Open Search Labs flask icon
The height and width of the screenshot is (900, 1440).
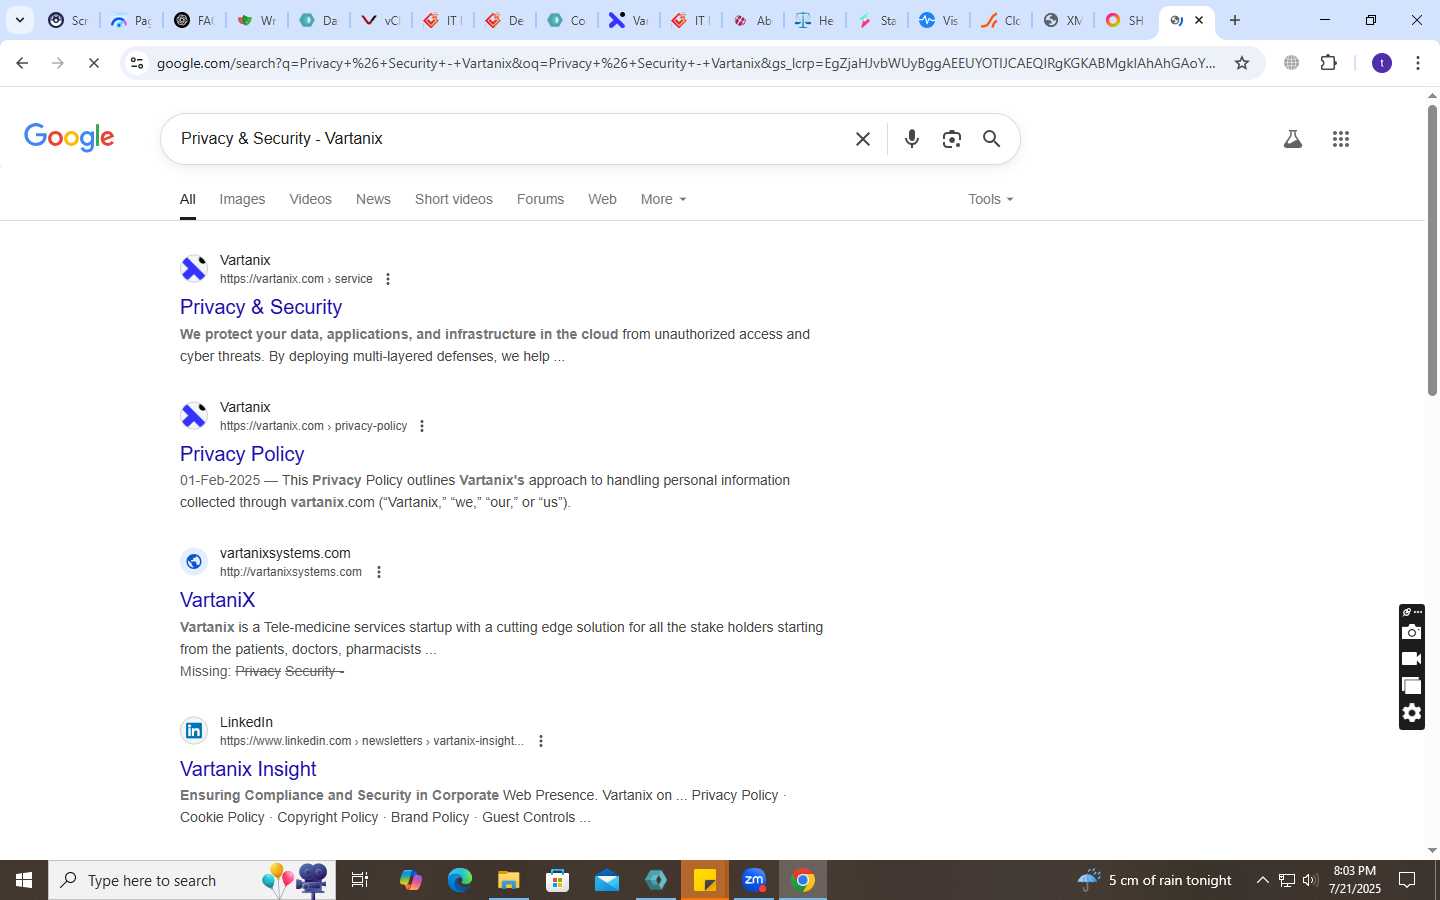(1293, 139)
